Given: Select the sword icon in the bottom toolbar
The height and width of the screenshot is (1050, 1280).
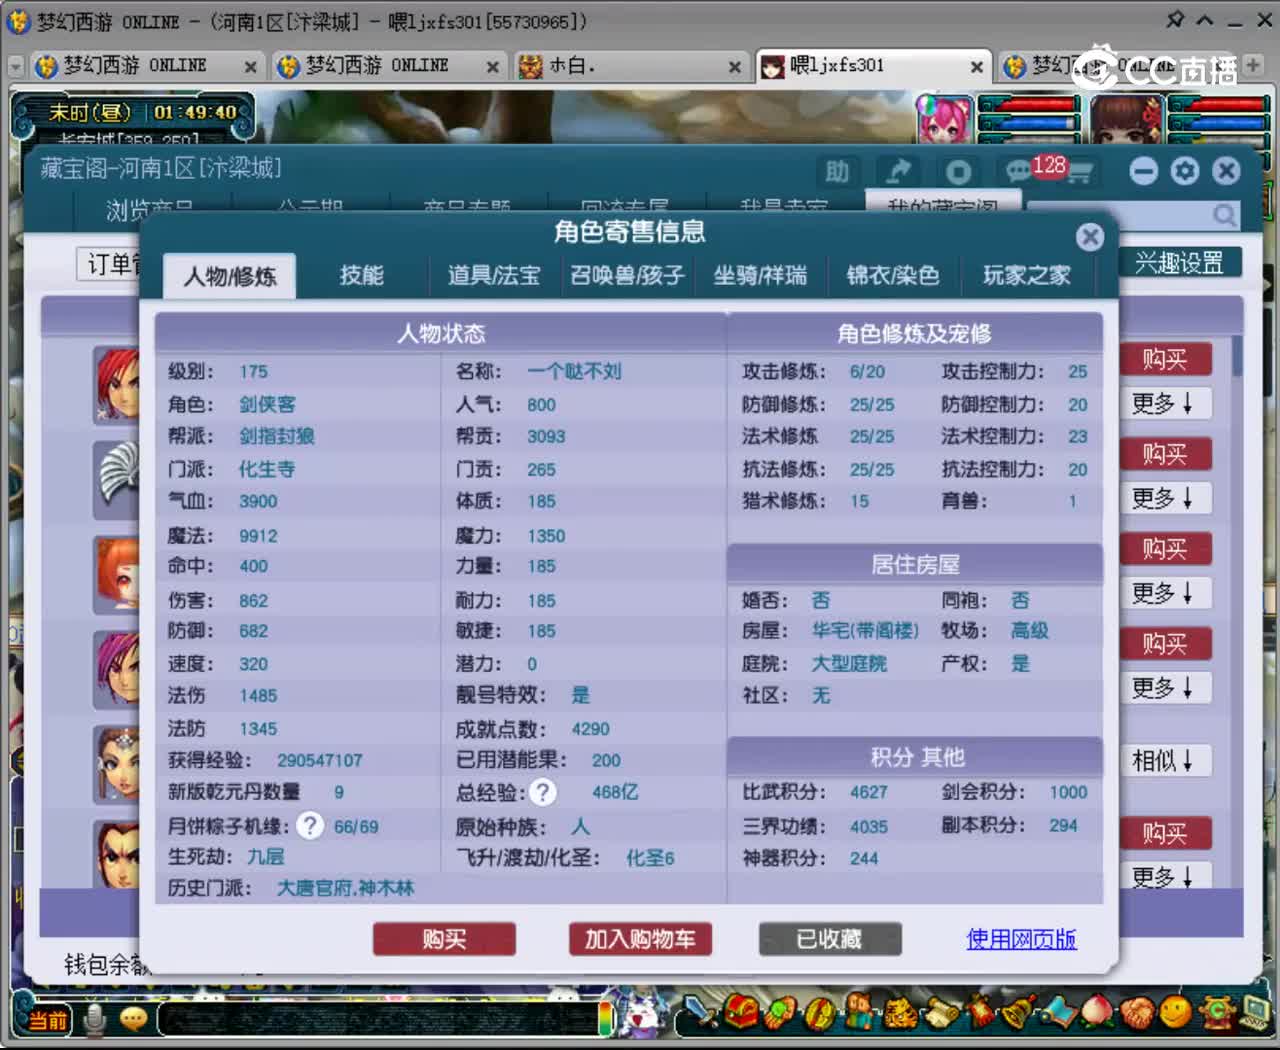Looking at the screenshot, I should pyautogui.click(x=700, y=1014).
